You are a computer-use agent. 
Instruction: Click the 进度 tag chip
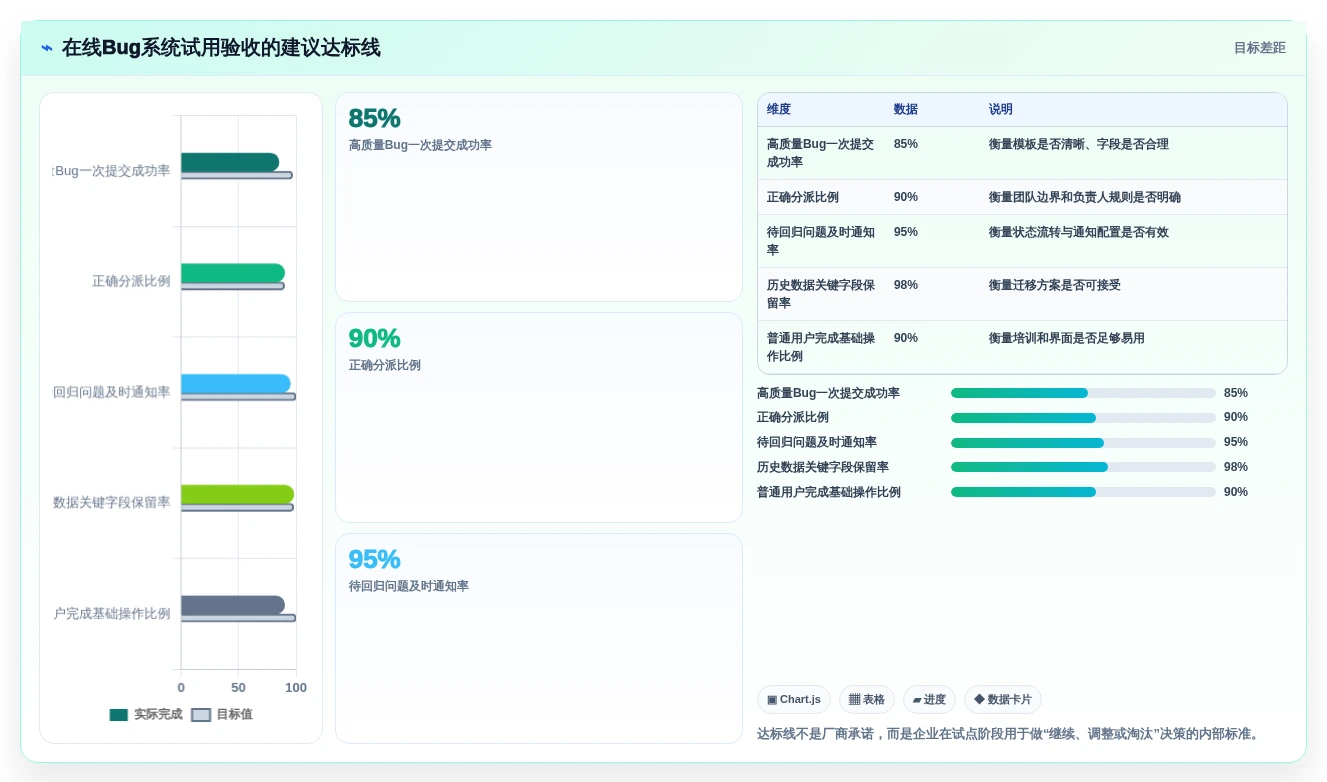929,700
